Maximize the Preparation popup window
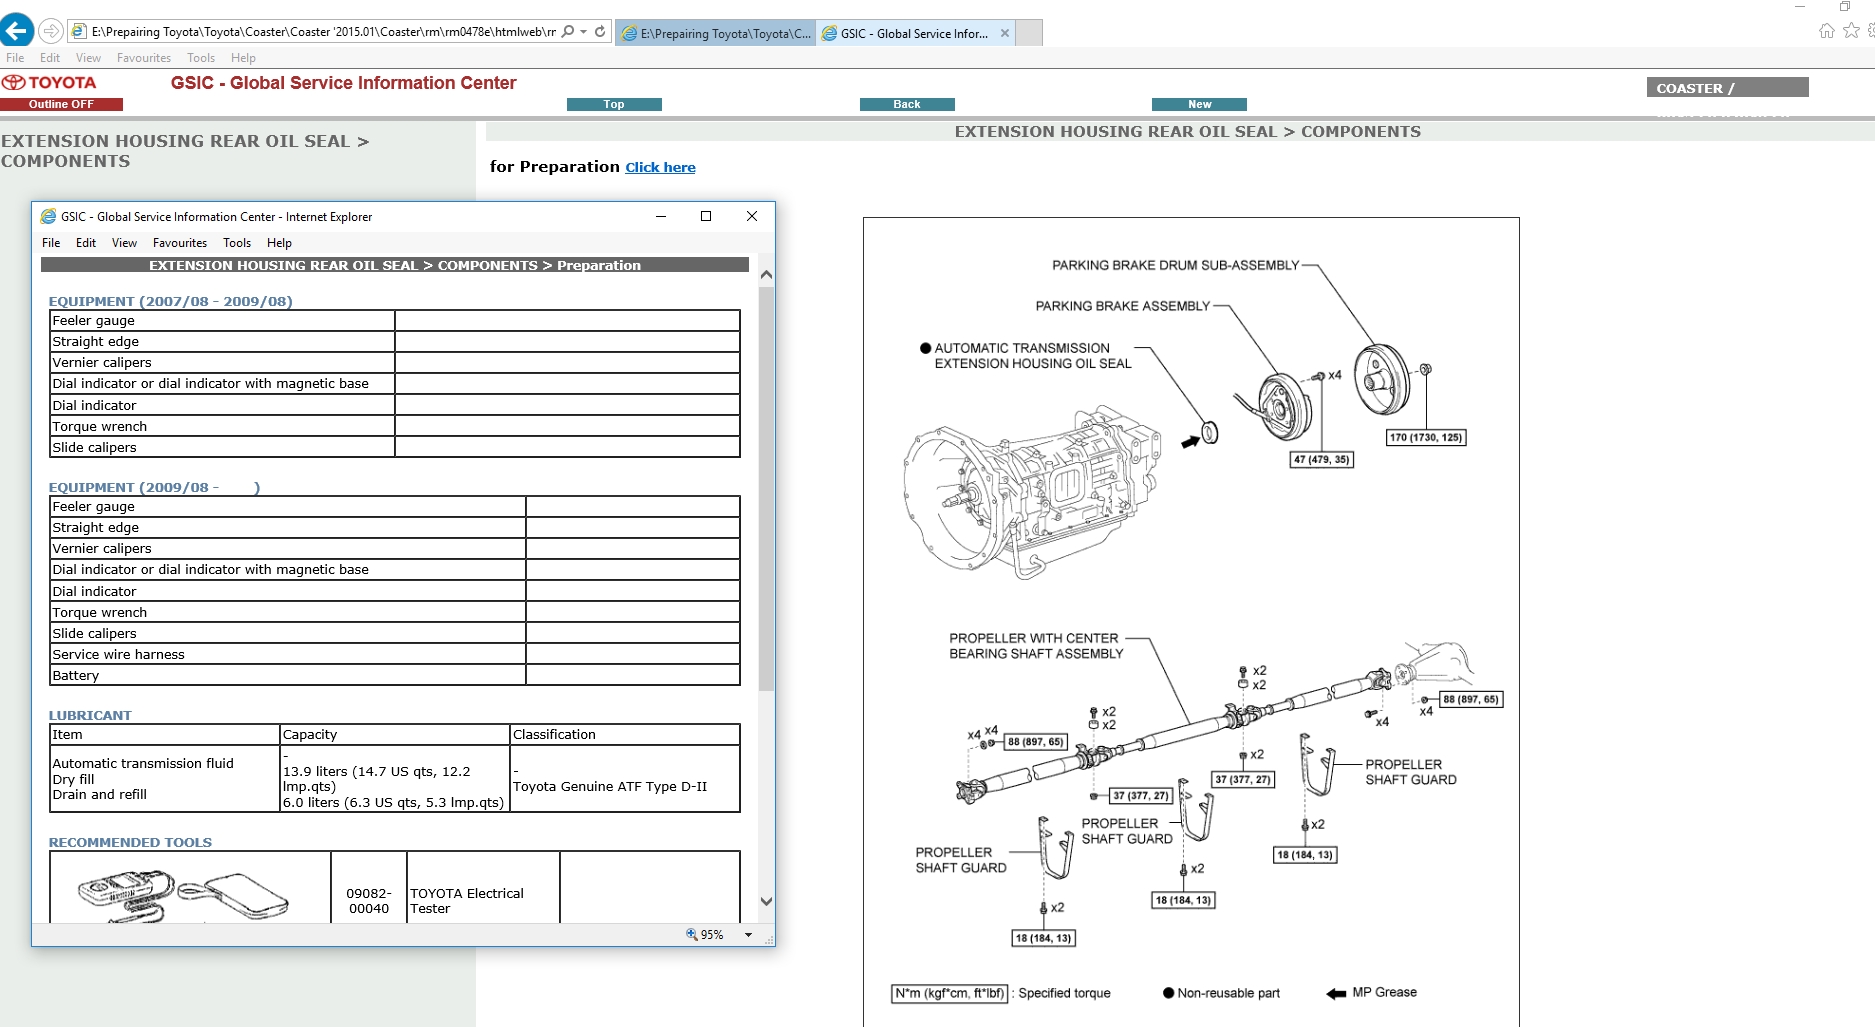 [x=706, y=216]
